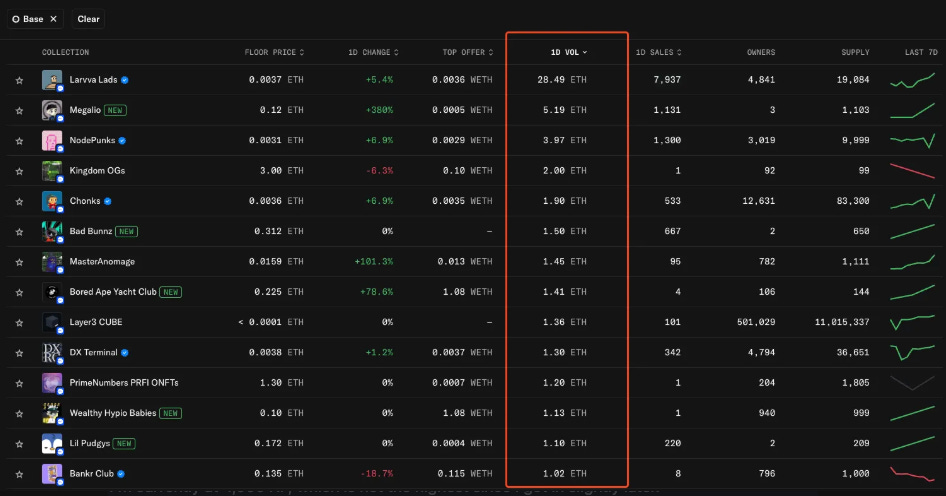Click the Collection column header
946x496 pixels.
pos(65,52)
